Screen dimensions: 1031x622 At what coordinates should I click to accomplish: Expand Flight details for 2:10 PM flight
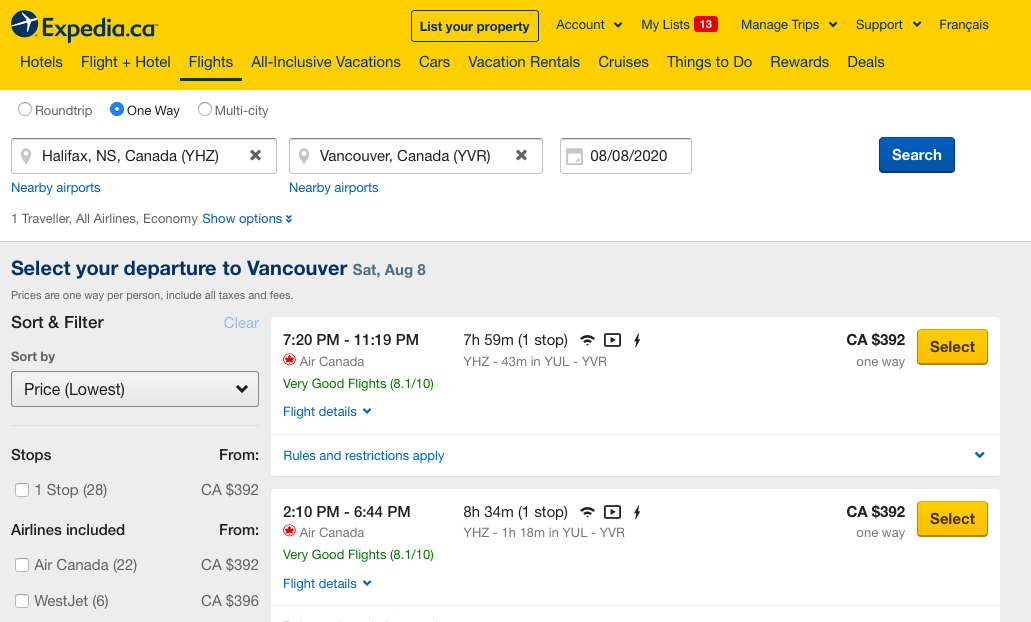pyautogui.click(x=327, y=584)
